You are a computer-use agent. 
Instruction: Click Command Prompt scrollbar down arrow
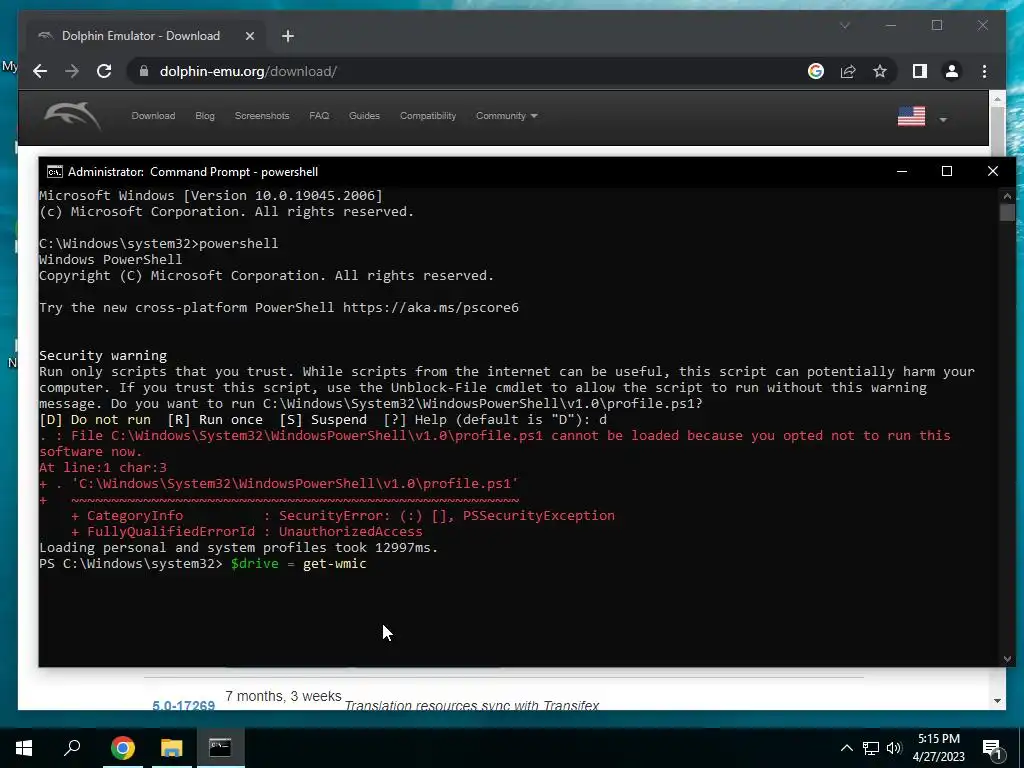1007,659
